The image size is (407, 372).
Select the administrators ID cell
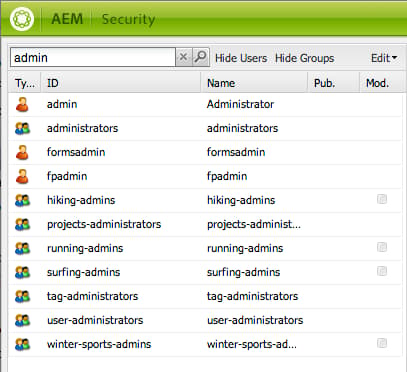tap(82, 128)
